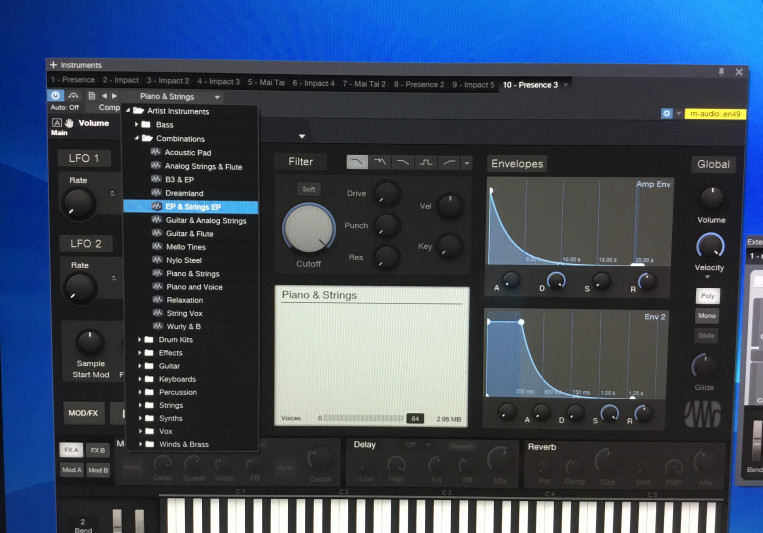Go to next preset arrow
Viewport: 763px width, 533px height.
point(114,96)
